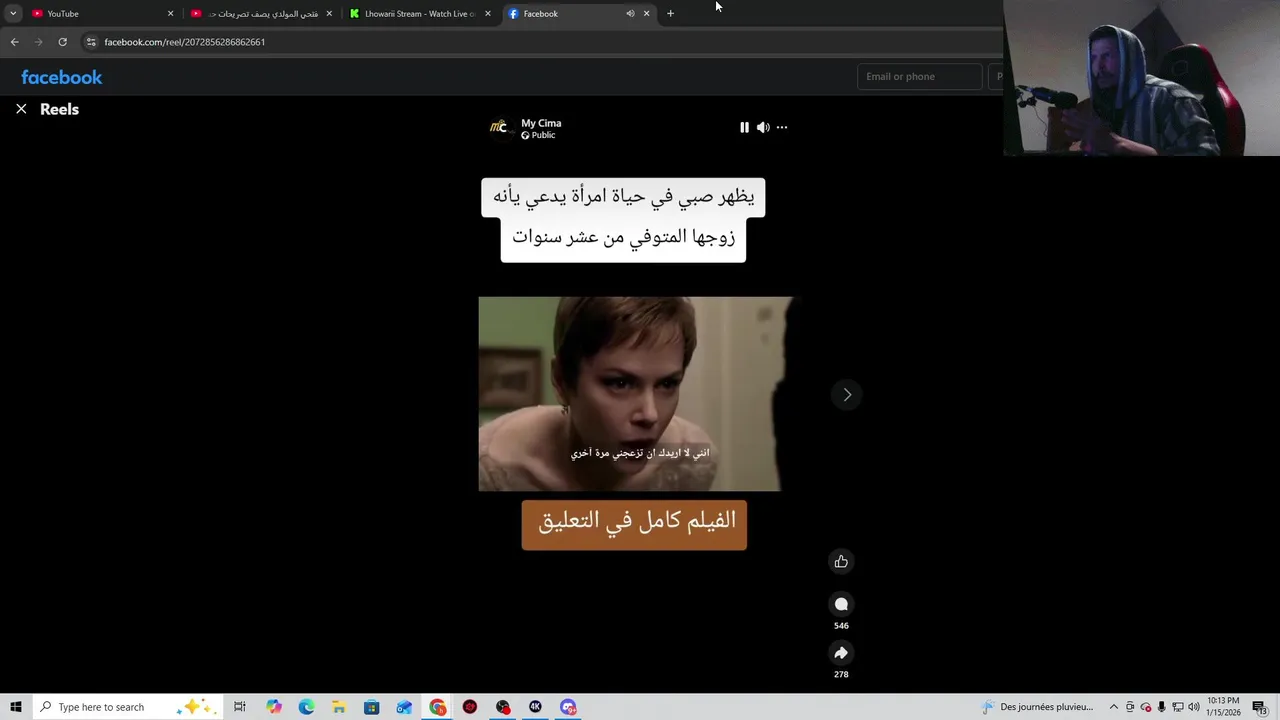The image size is (1280, 720).
Task: Mute the reel using the speaker icon
Action: (x=763, y=127)
